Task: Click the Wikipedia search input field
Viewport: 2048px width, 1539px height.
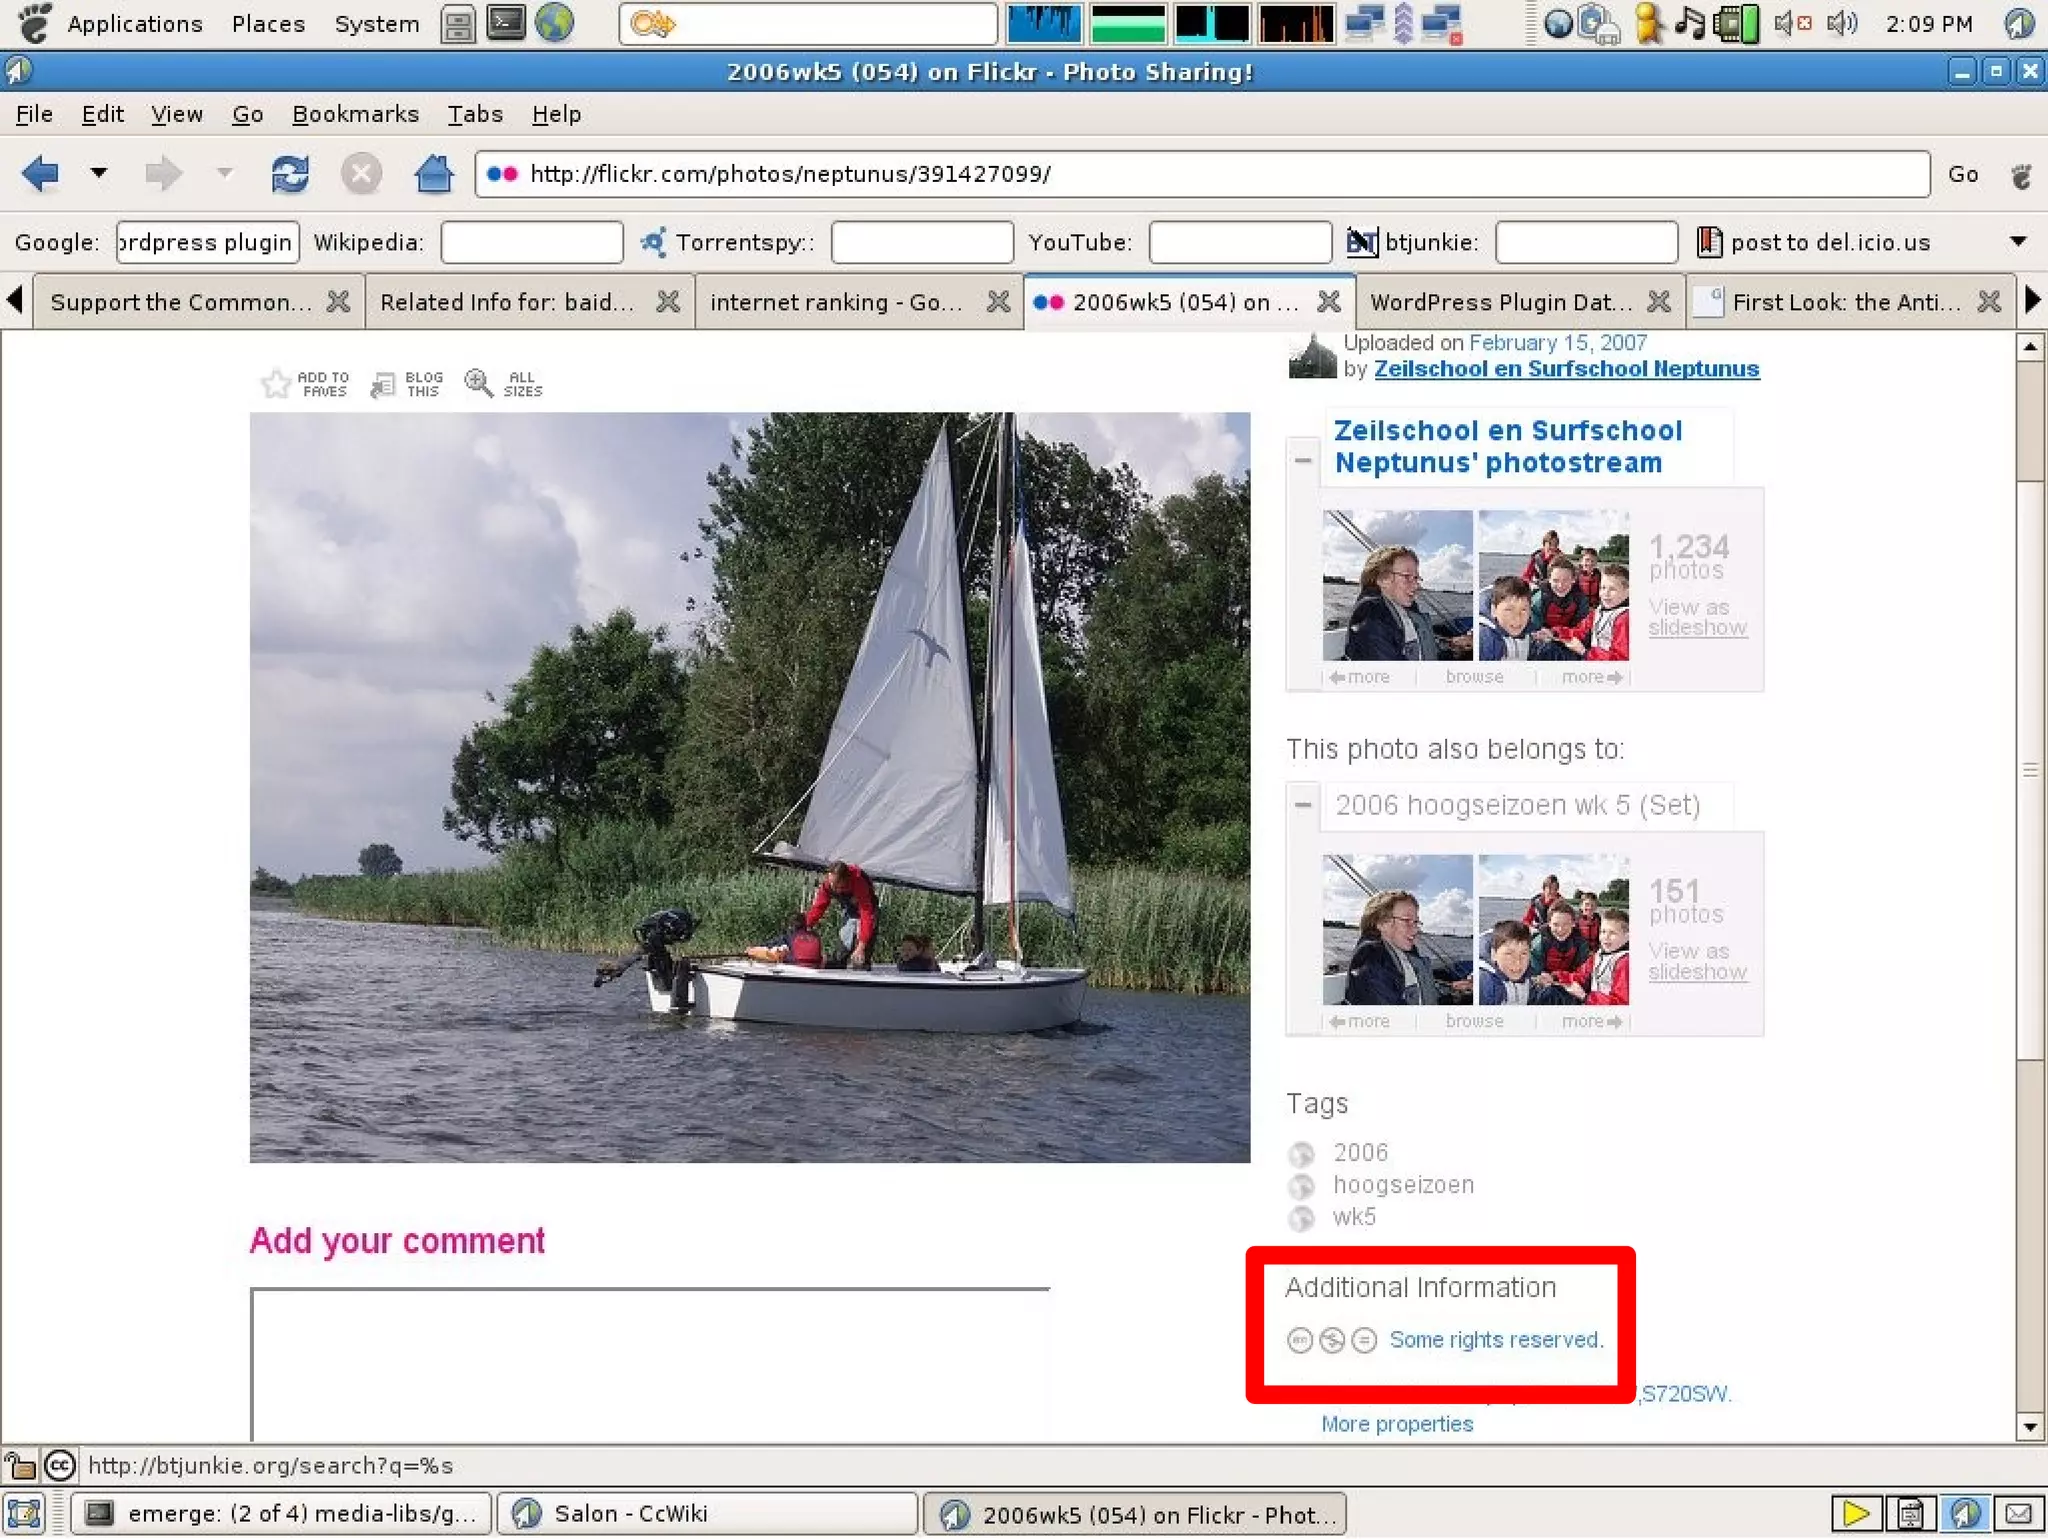Action: pos(532,242)
